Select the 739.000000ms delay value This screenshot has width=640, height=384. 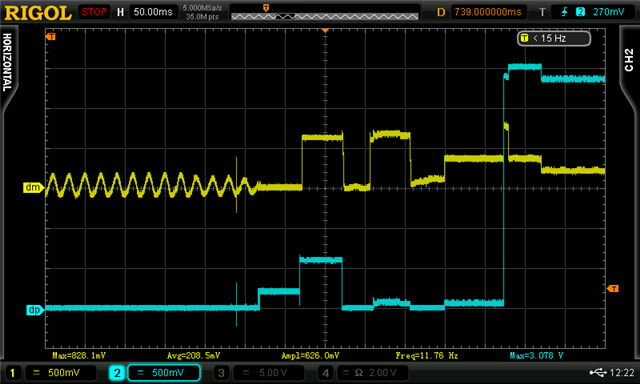point(488,12)
